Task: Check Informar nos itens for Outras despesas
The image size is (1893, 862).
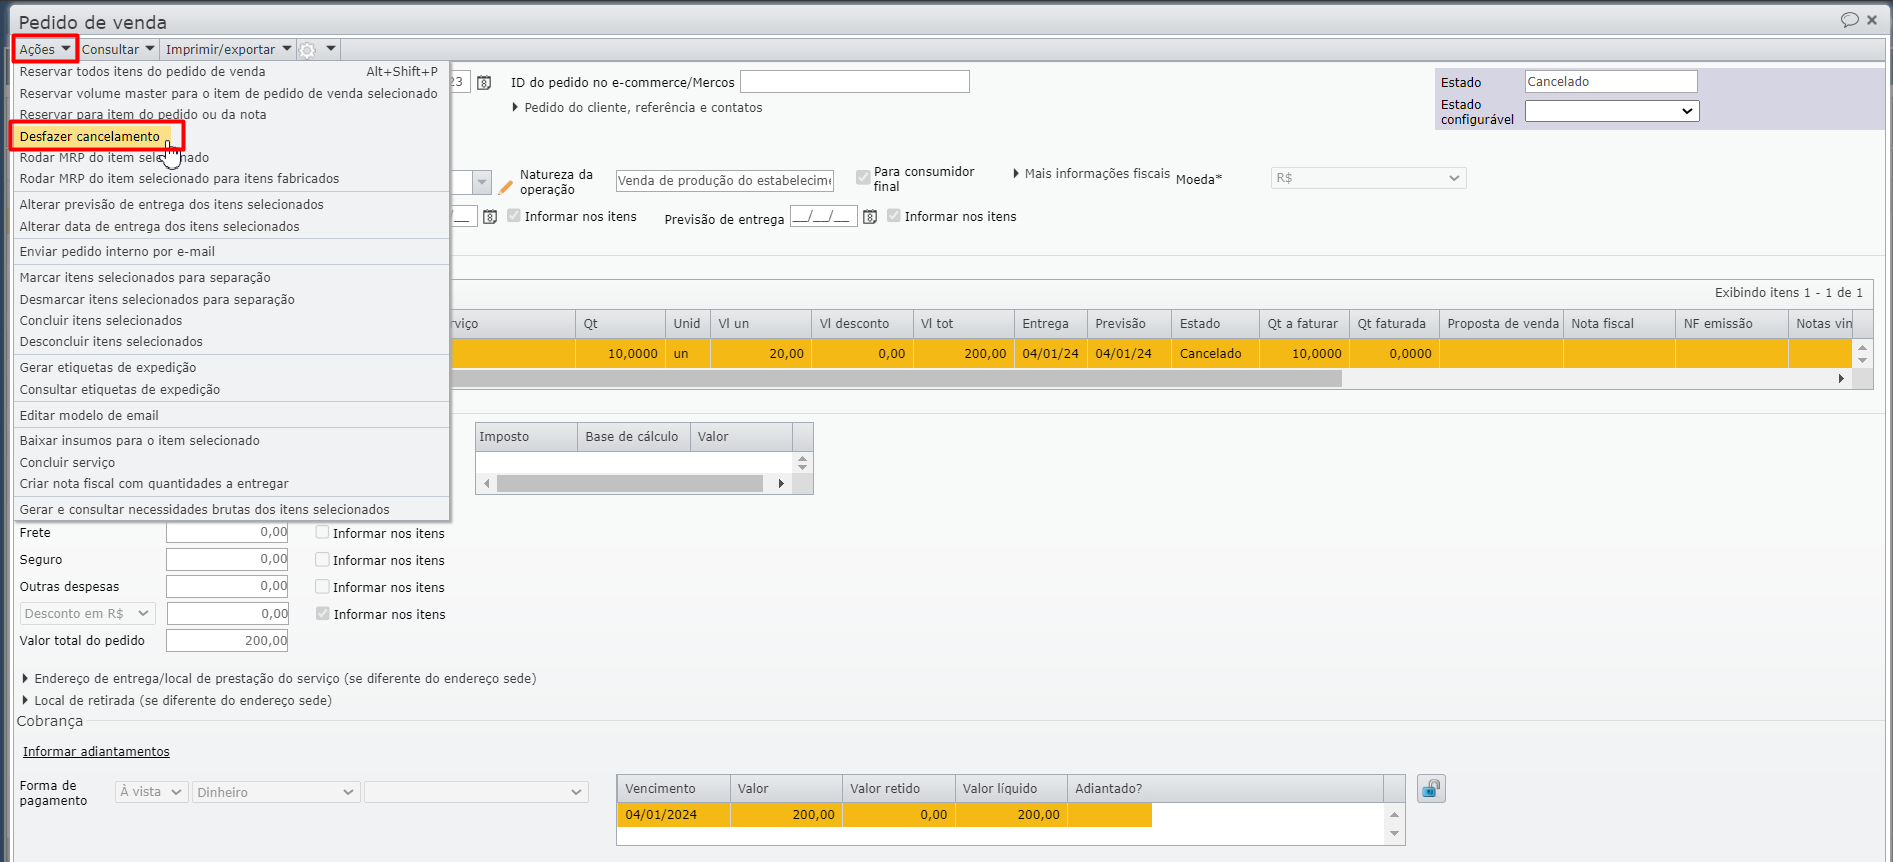Action: point(322,587)
